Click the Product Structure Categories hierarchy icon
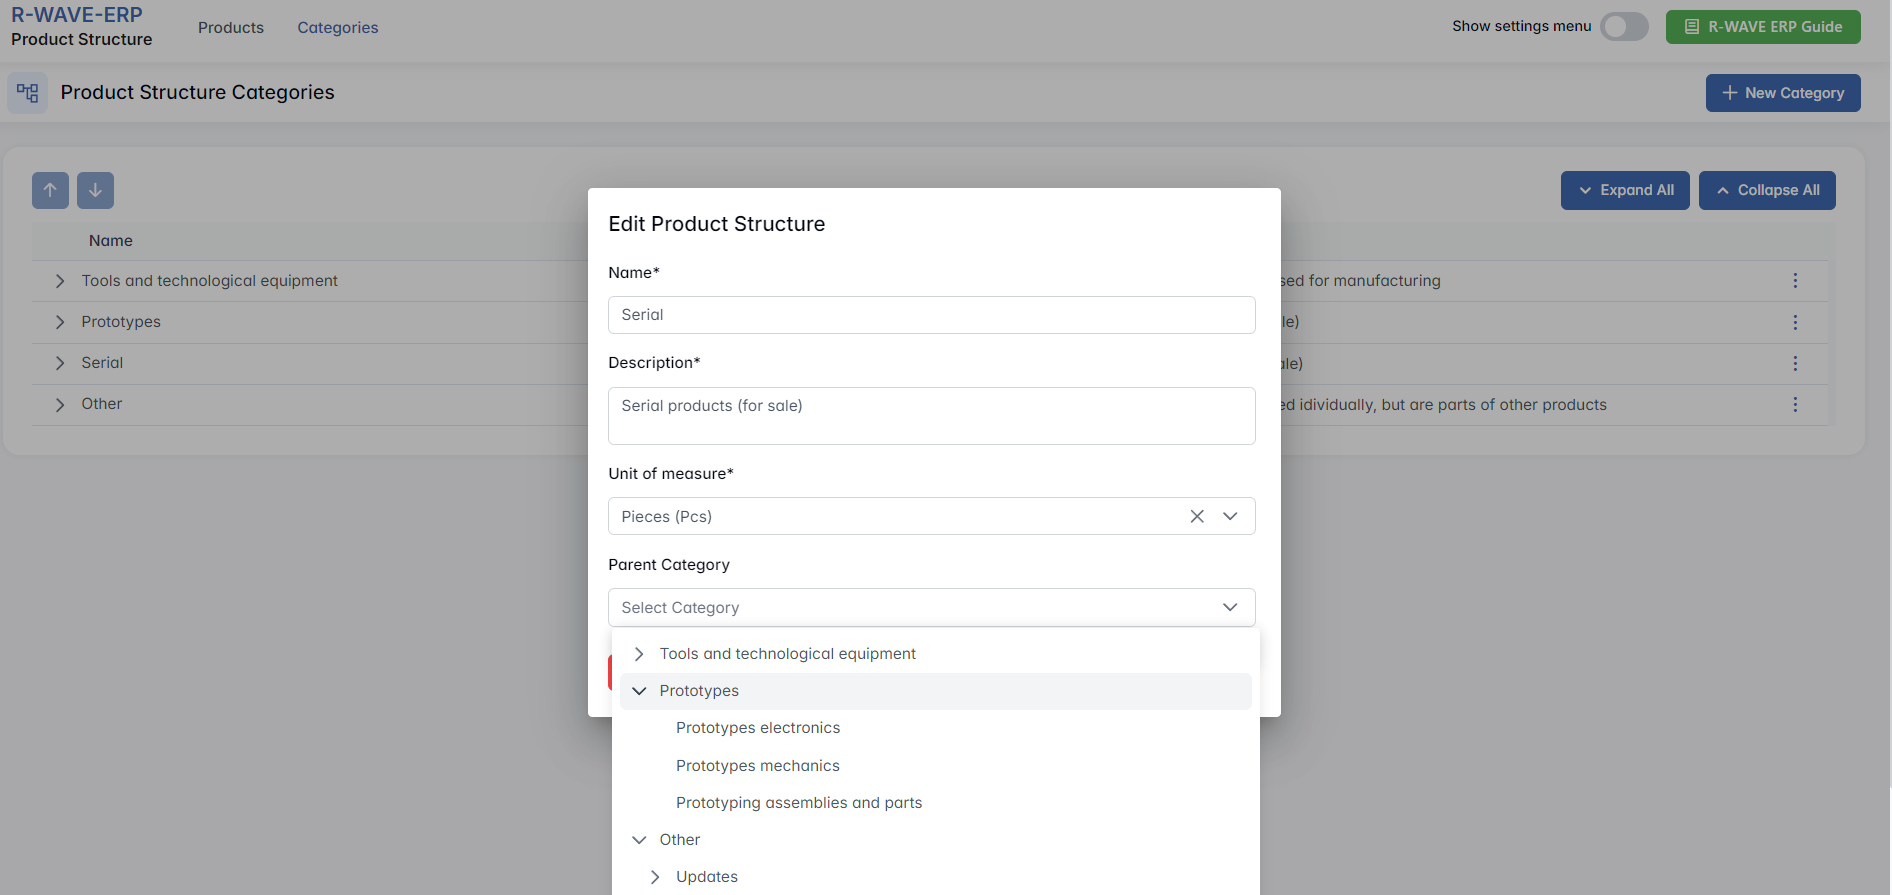Viewport: 1892px width, 895px height. click(x=28, y=93)
